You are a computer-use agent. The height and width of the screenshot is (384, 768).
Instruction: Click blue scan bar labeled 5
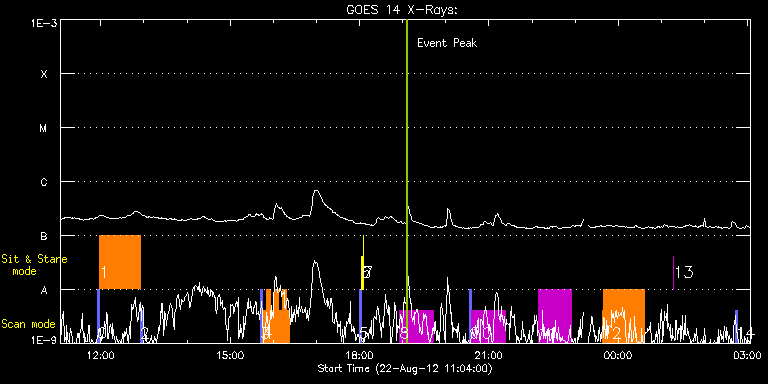click(x=360, y=315)
